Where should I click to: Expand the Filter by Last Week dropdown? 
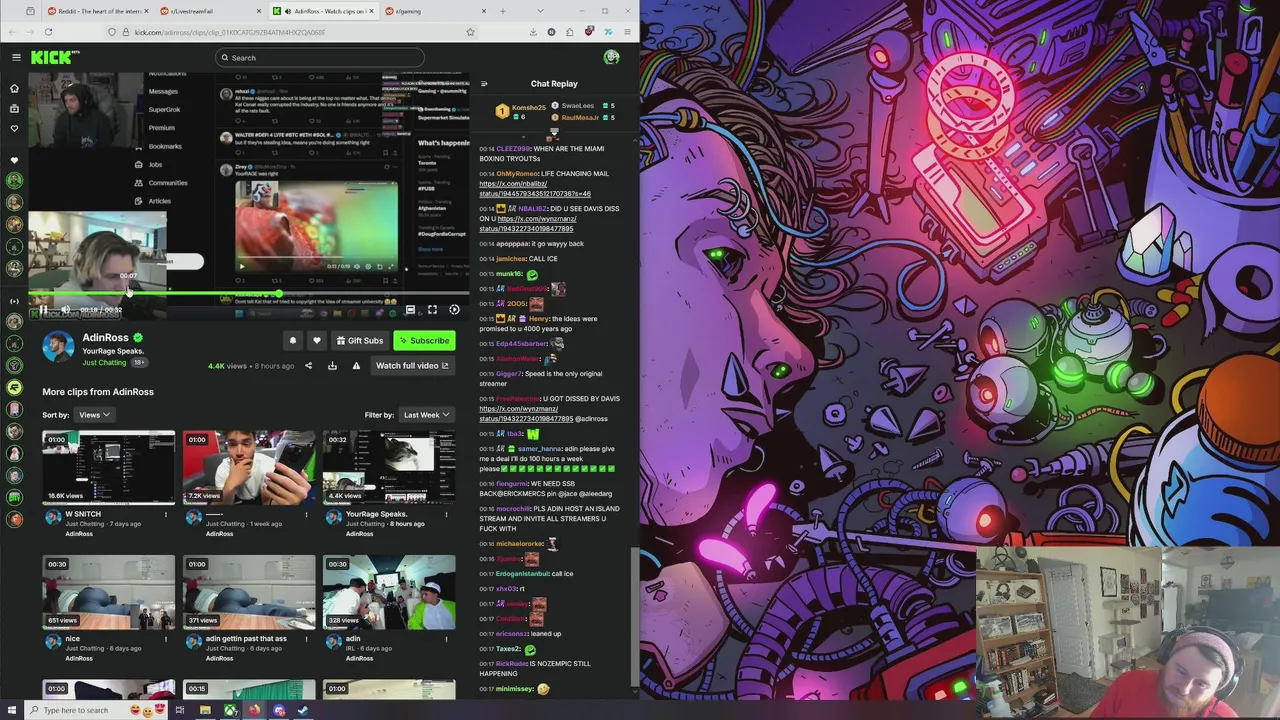pyautogui.click(x=427, y=415)
